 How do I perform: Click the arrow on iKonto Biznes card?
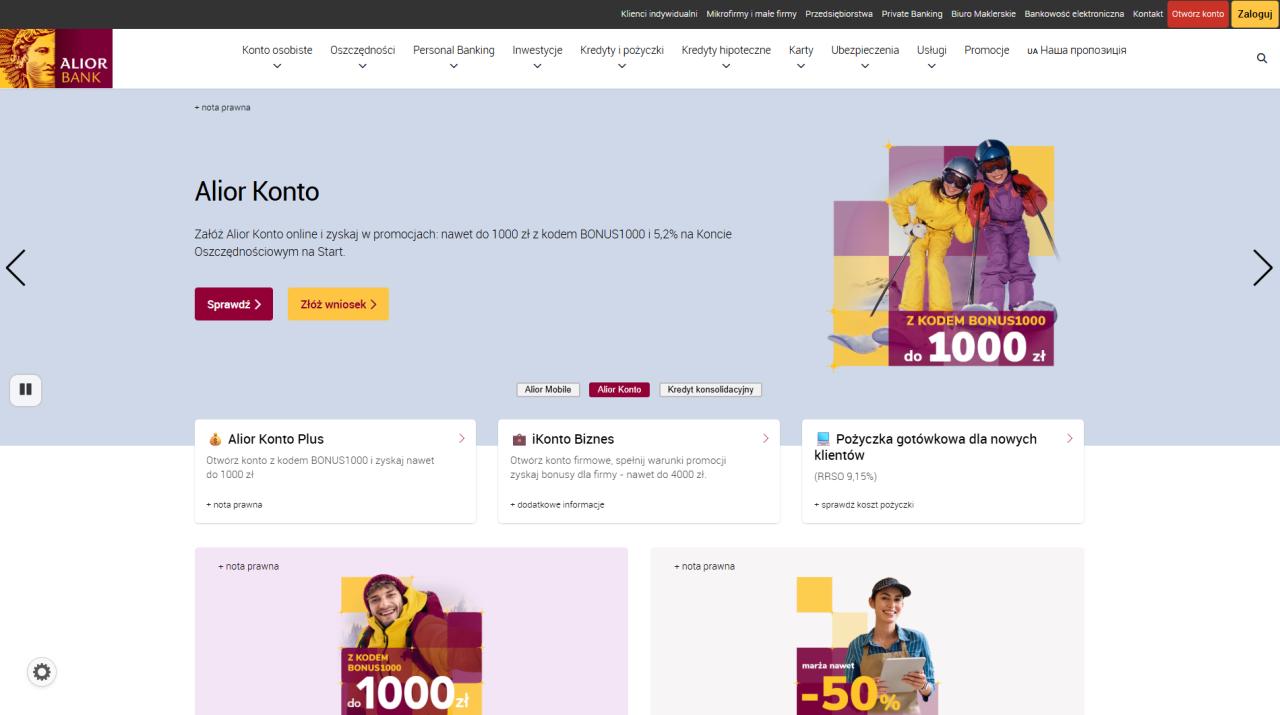click(x=766, y=438)
